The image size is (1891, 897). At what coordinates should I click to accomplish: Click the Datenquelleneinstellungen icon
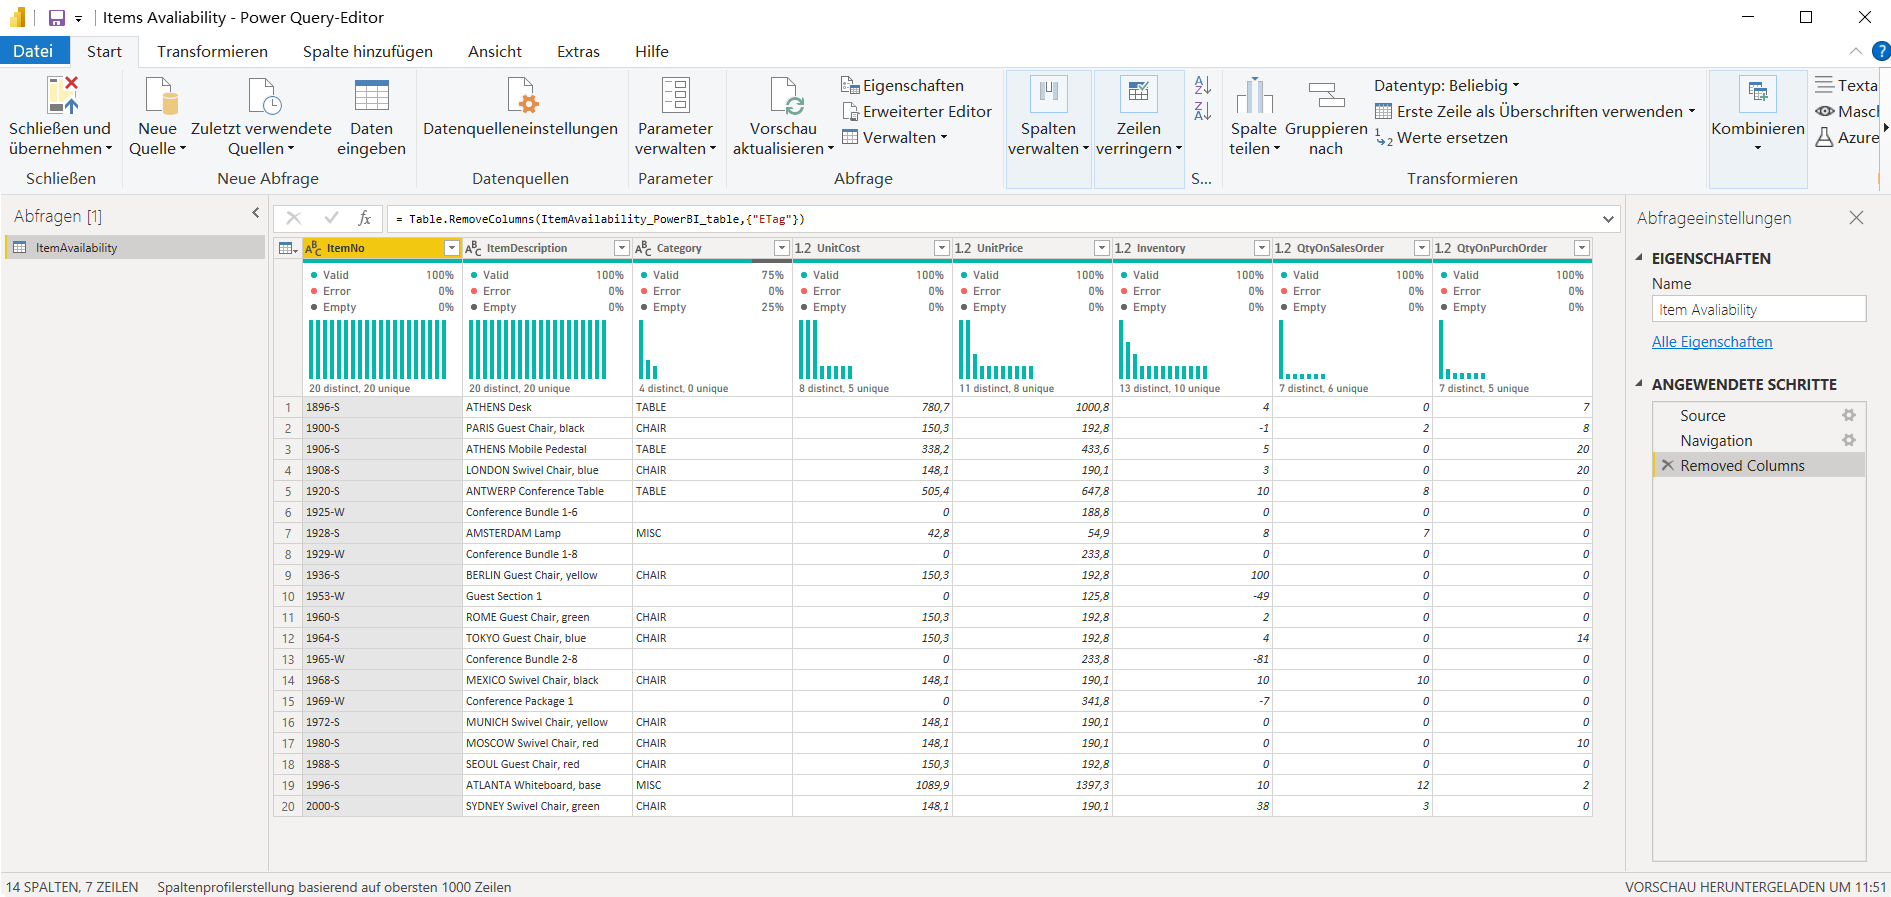coord(521,96)
